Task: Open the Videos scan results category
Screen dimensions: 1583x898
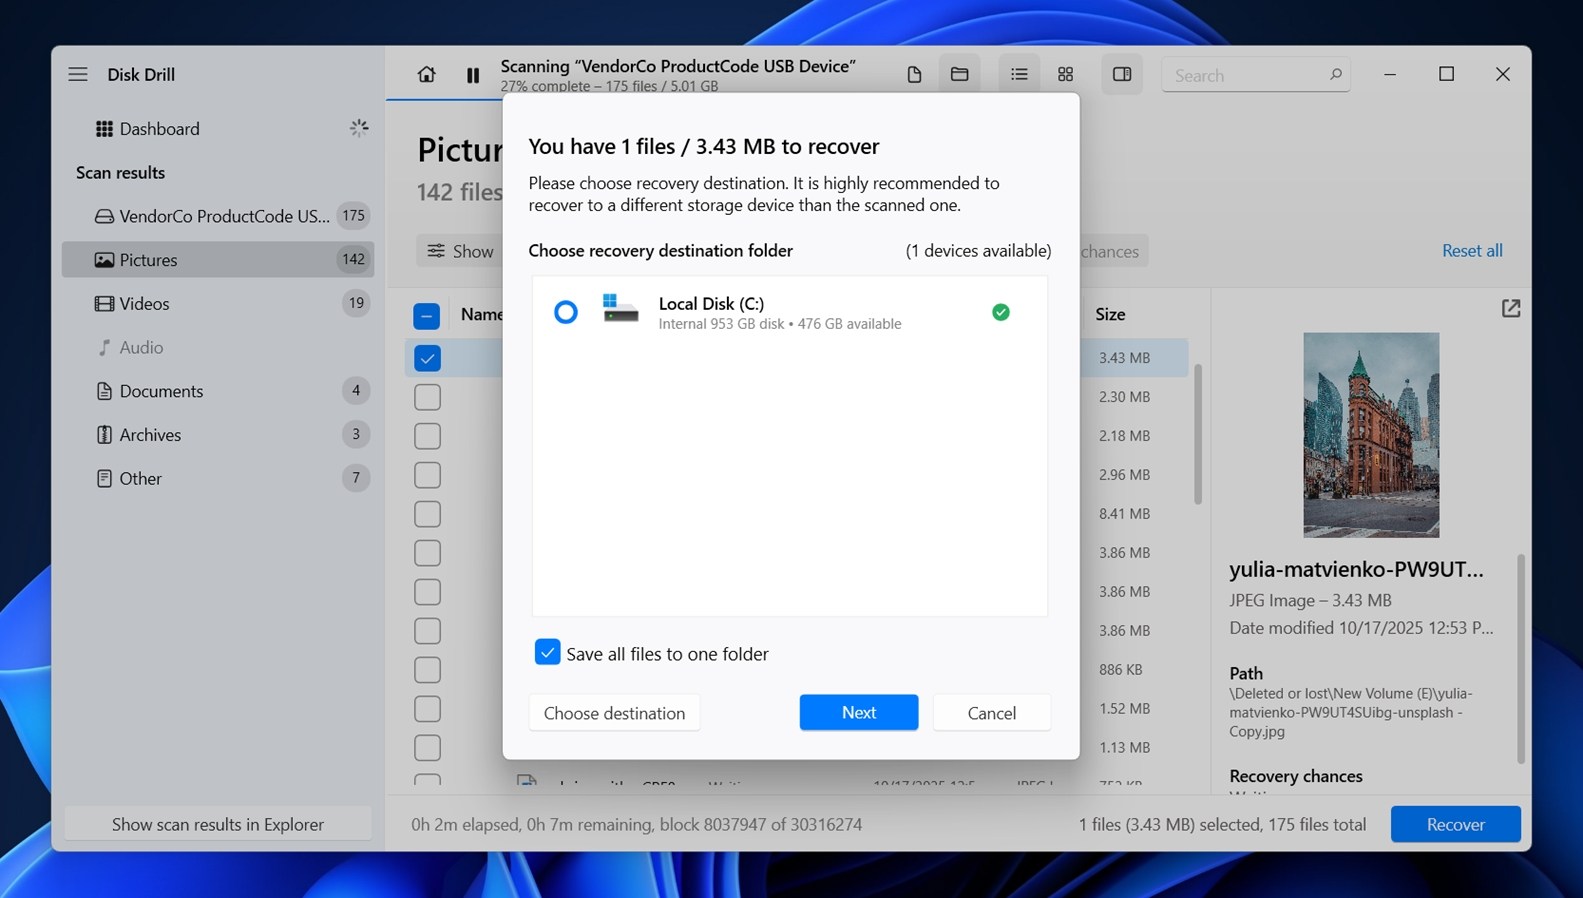Action: tap(145, 303)
